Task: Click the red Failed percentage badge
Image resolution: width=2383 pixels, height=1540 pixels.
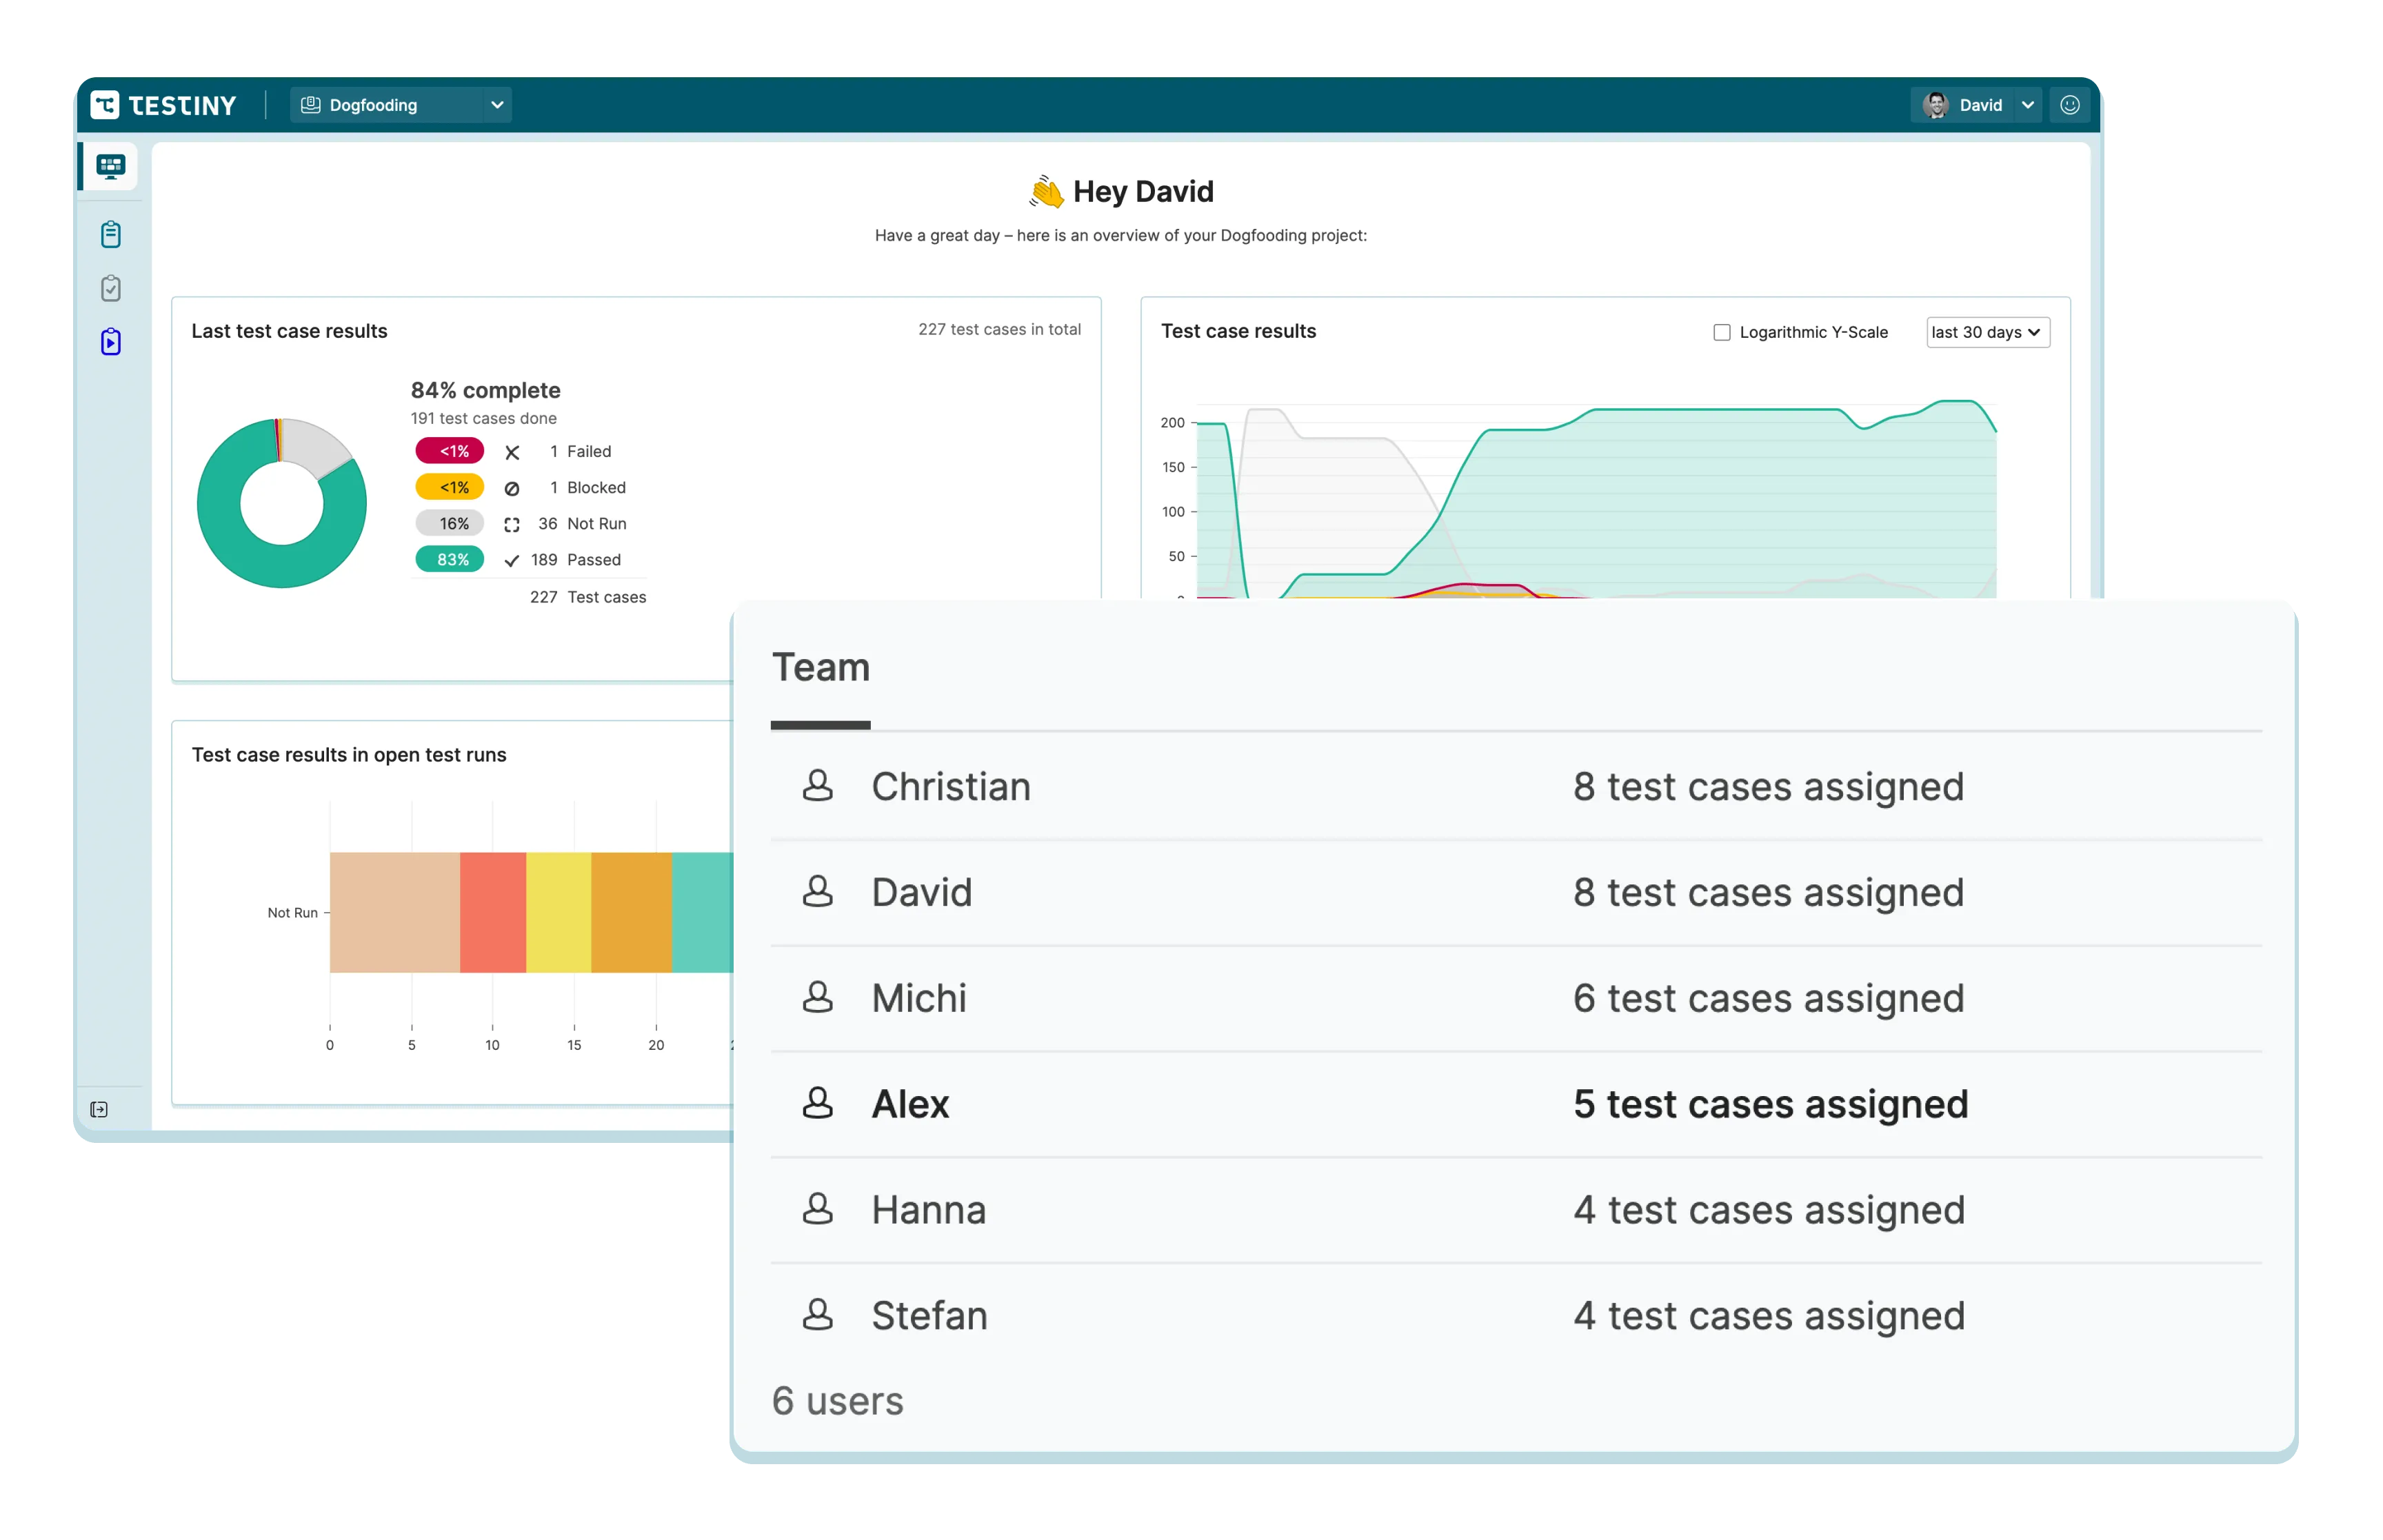Action: [x=449, y=451]
